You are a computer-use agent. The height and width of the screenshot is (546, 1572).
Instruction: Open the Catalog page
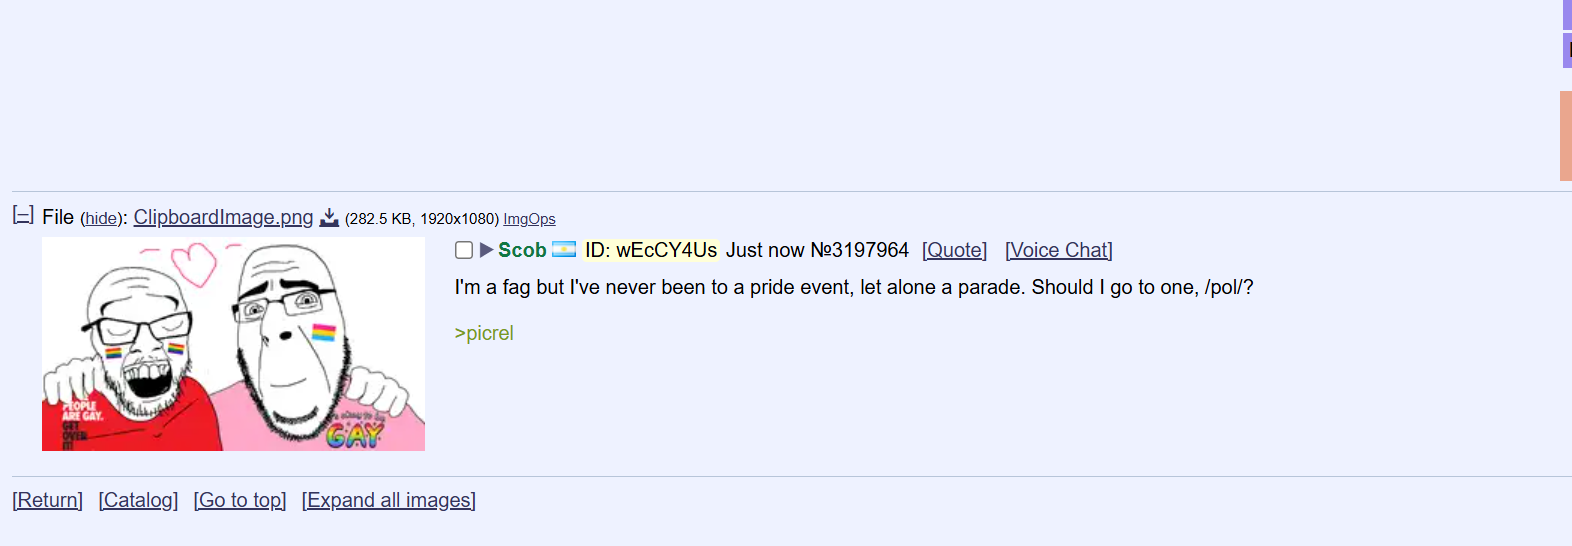(x=138, y=500)
